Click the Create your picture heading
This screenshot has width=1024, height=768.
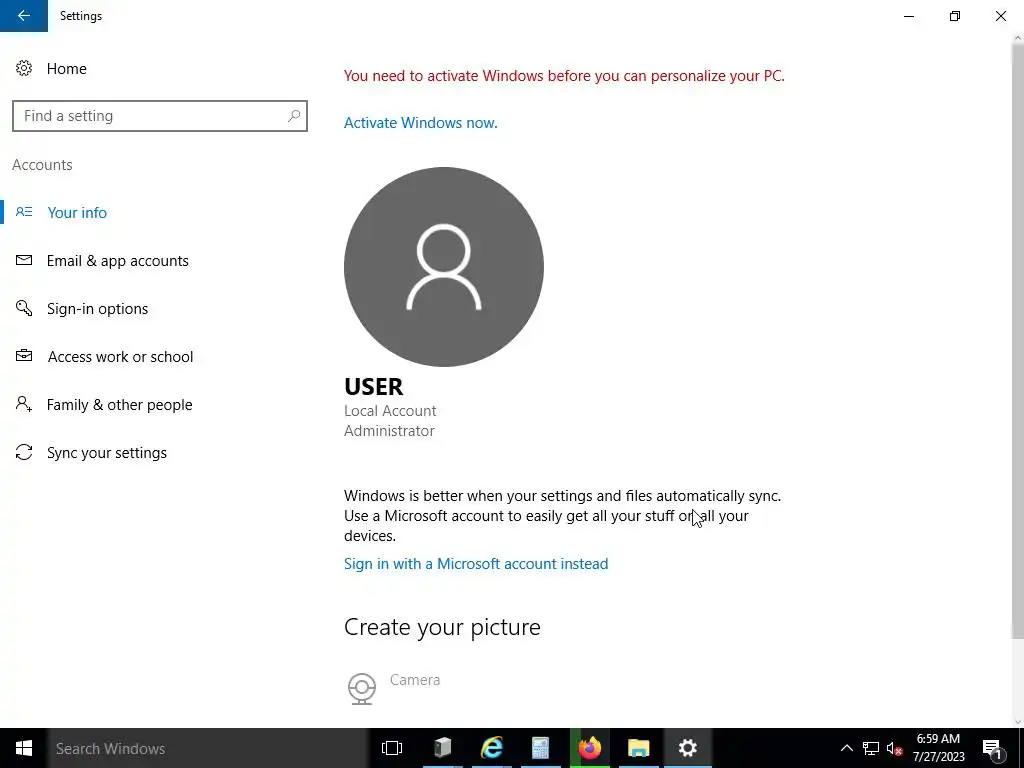point(442,627)
